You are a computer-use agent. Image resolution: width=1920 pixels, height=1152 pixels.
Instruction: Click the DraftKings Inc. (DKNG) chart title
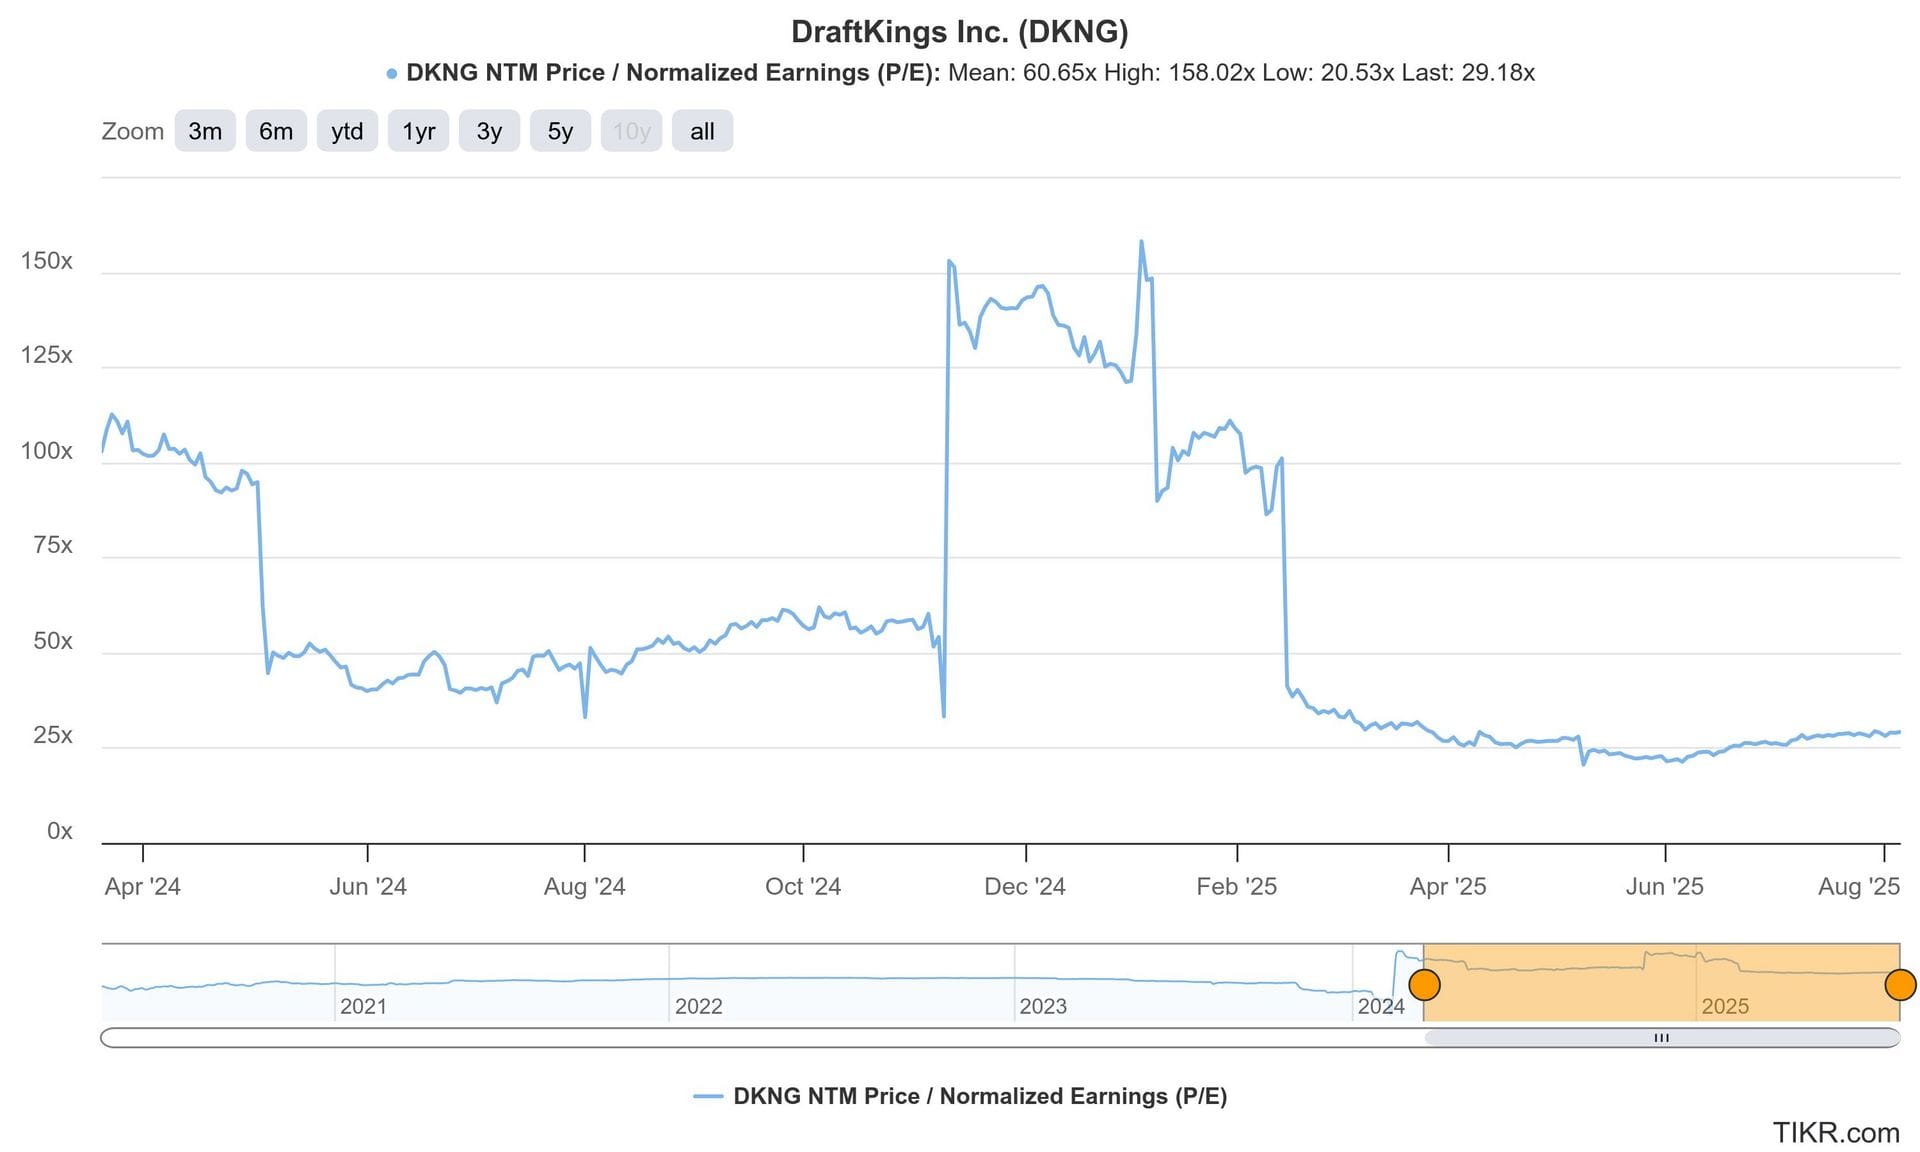pos(959,32)
